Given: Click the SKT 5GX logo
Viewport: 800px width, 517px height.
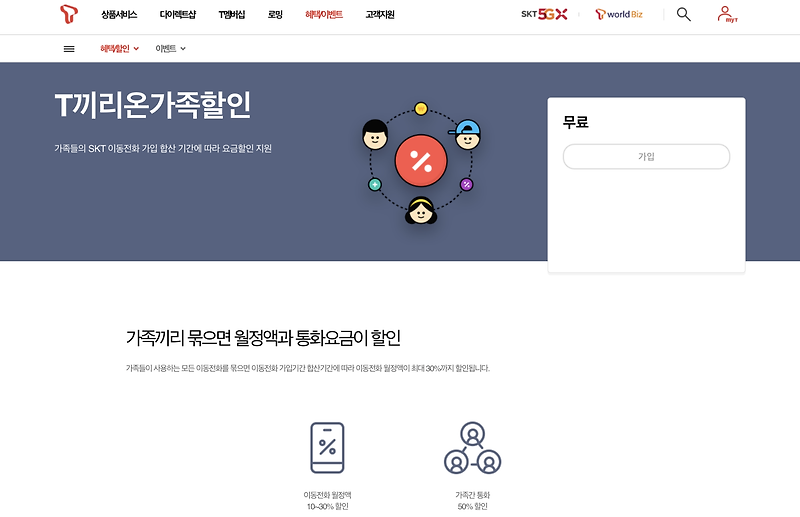Looking at the screenshot, I should click(544, 14).
